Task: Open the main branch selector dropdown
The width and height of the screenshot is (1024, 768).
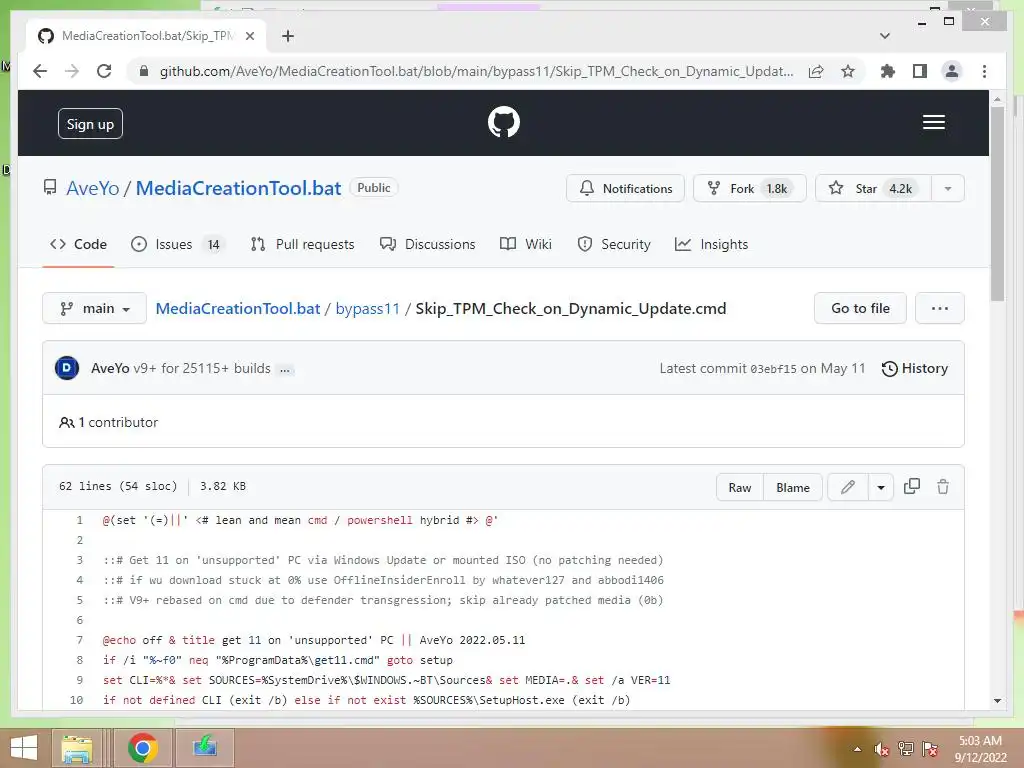Action: 95,308
